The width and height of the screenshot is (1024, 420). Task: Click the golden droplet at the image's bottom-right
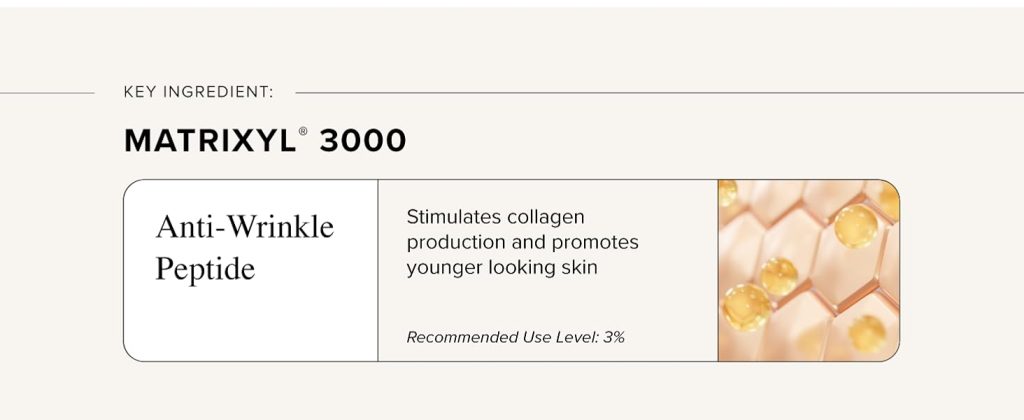click(867, 333)
